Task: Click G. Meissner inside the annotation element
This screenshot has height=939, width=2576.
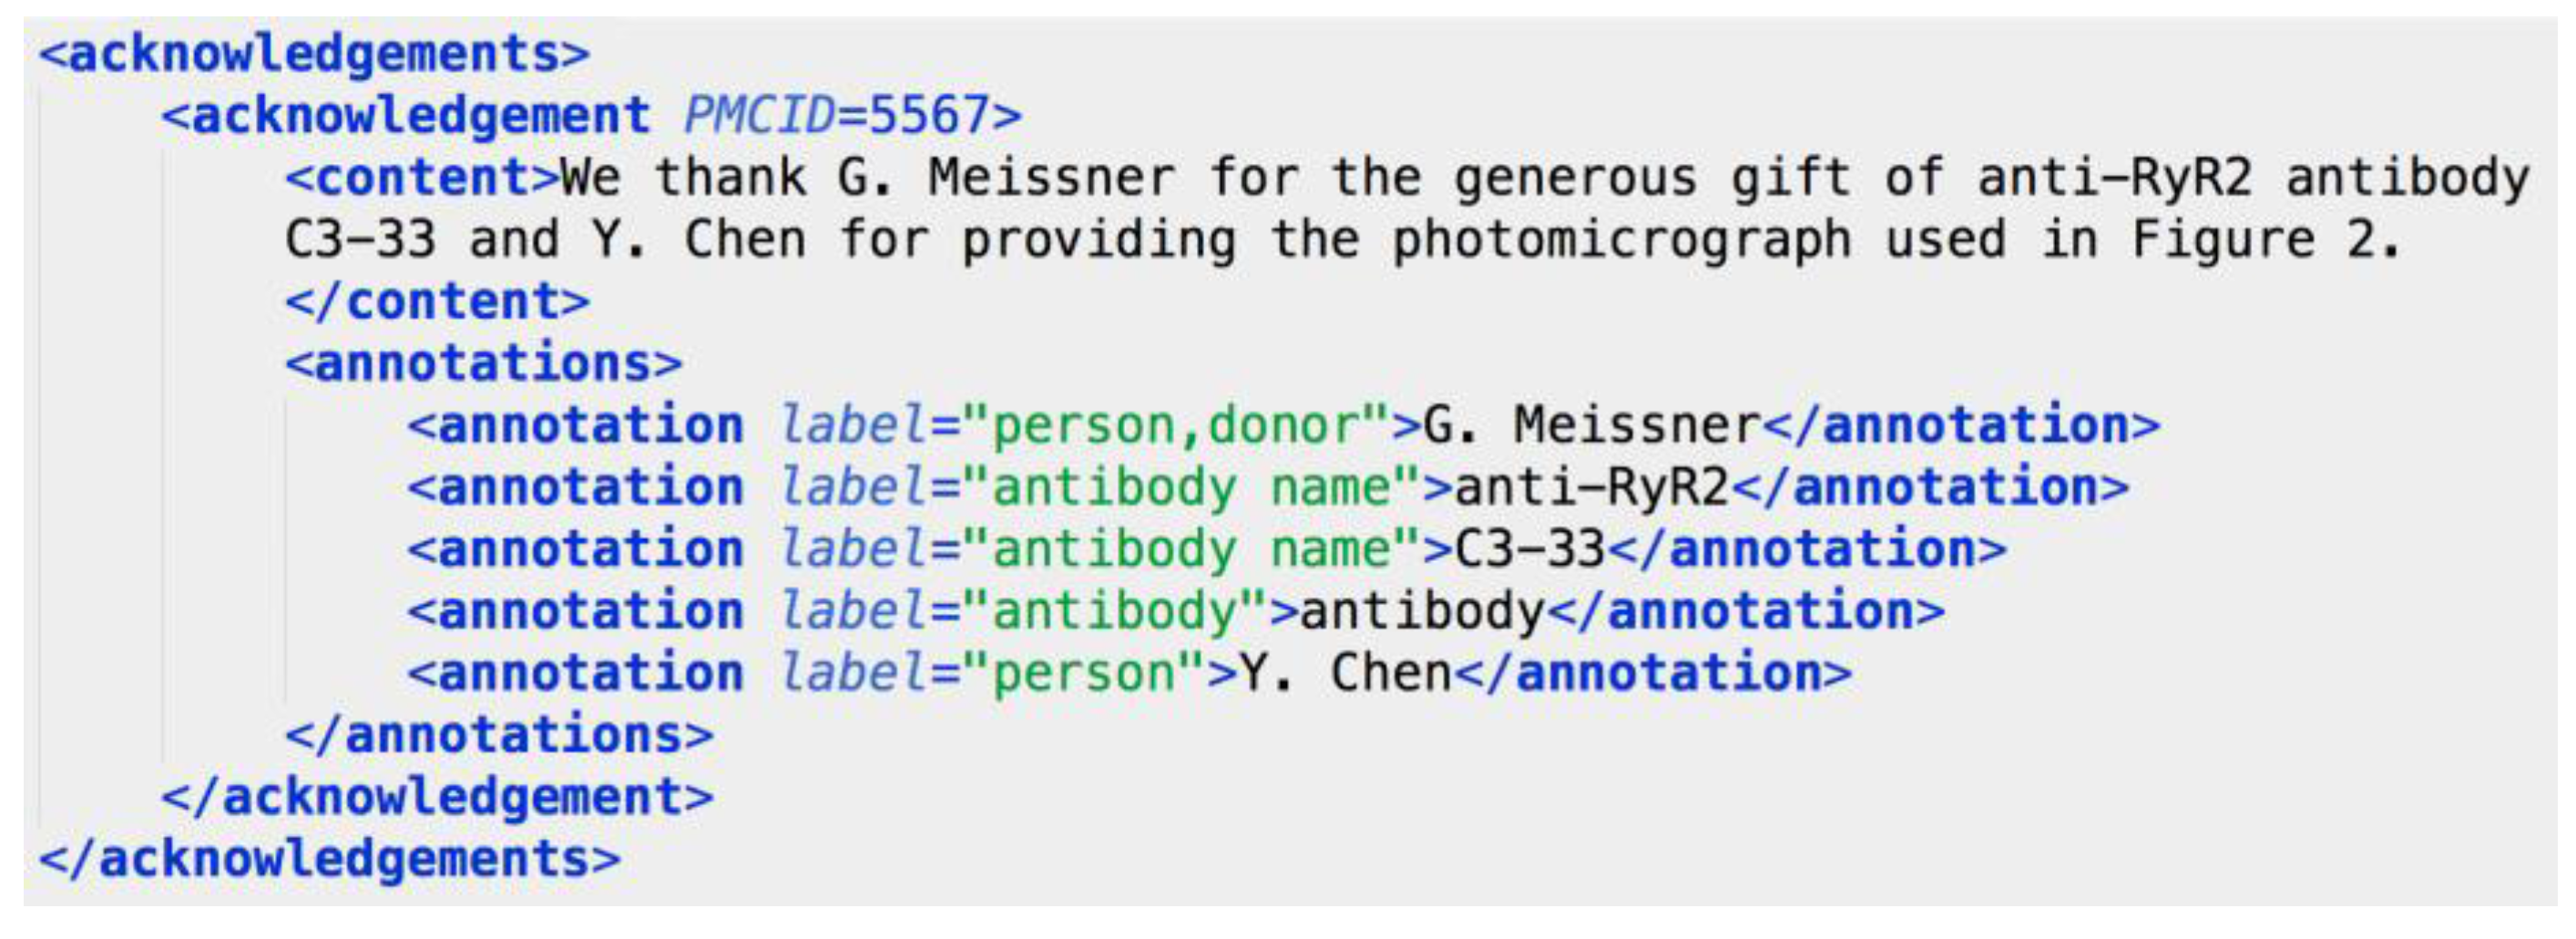Action: point(1590,426)
